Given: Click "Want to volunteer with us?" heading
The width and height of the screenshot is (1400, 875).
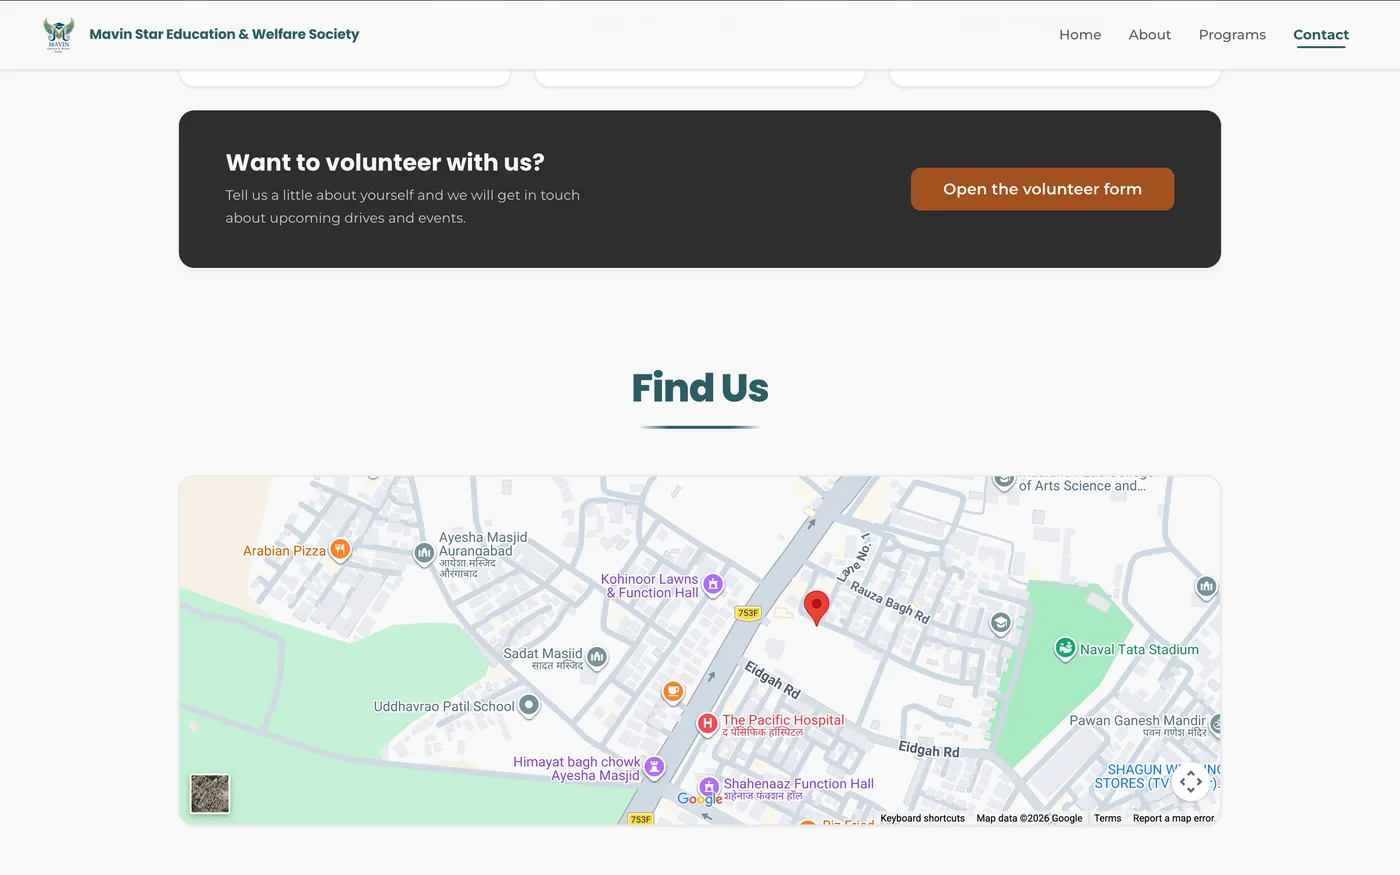Looking at the screenshot, I should 385,162.
